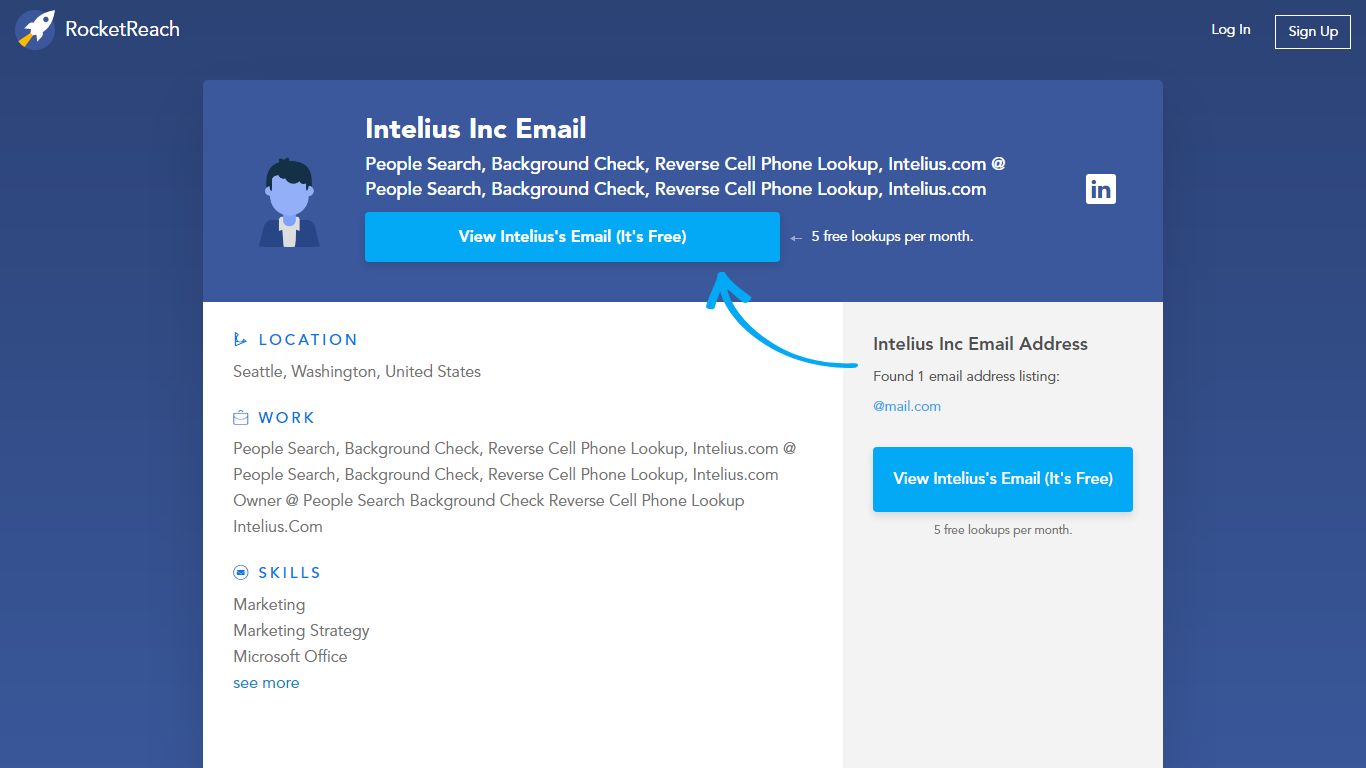Open the Log In link
Screen dimensions: 1366x768
[1231, 30]
